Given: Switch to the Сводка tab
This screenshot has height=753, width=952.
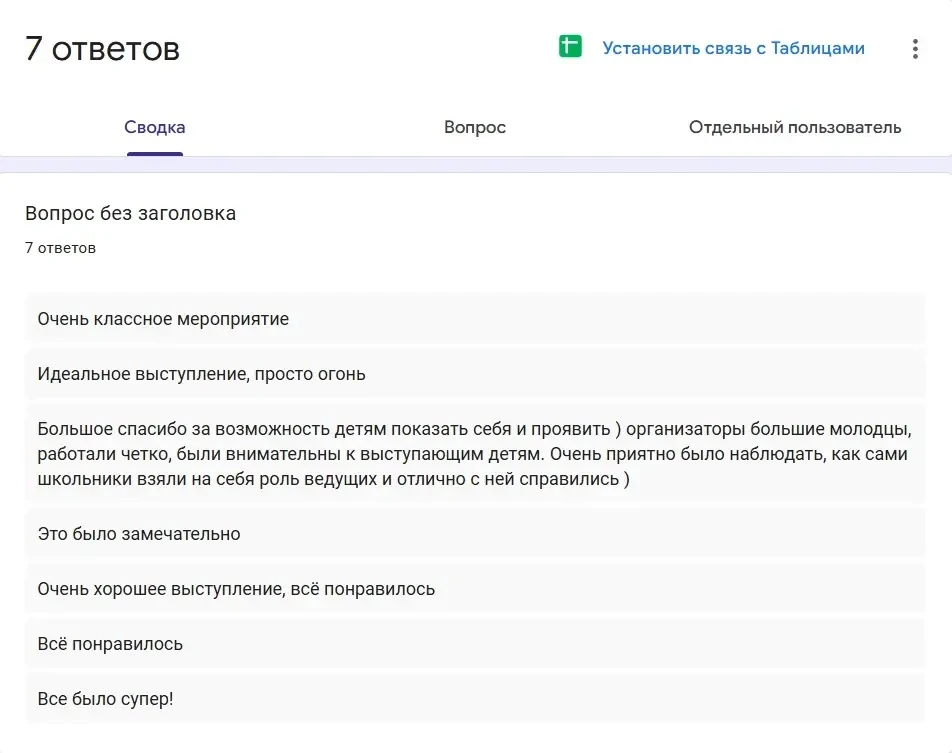Looking at the screenshot, I should 155,127.
